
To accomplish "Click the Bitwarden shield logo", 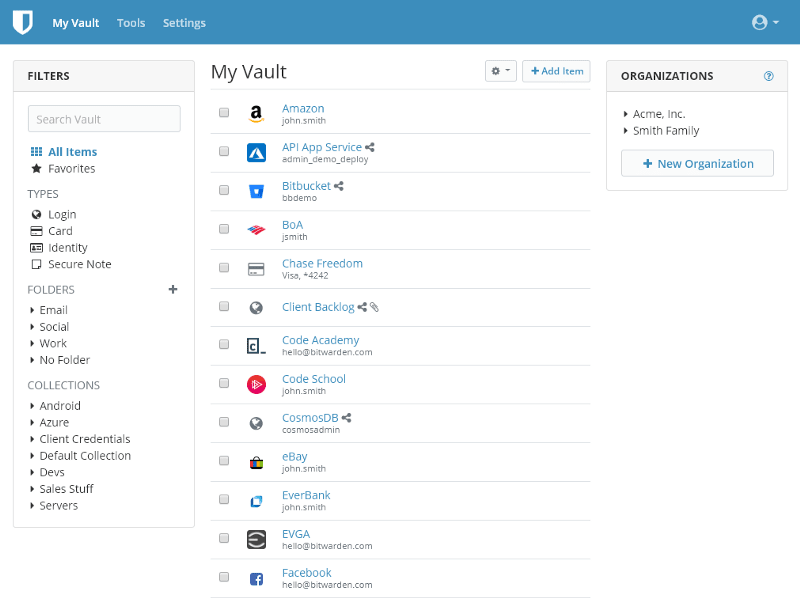I will click(22, 21).
